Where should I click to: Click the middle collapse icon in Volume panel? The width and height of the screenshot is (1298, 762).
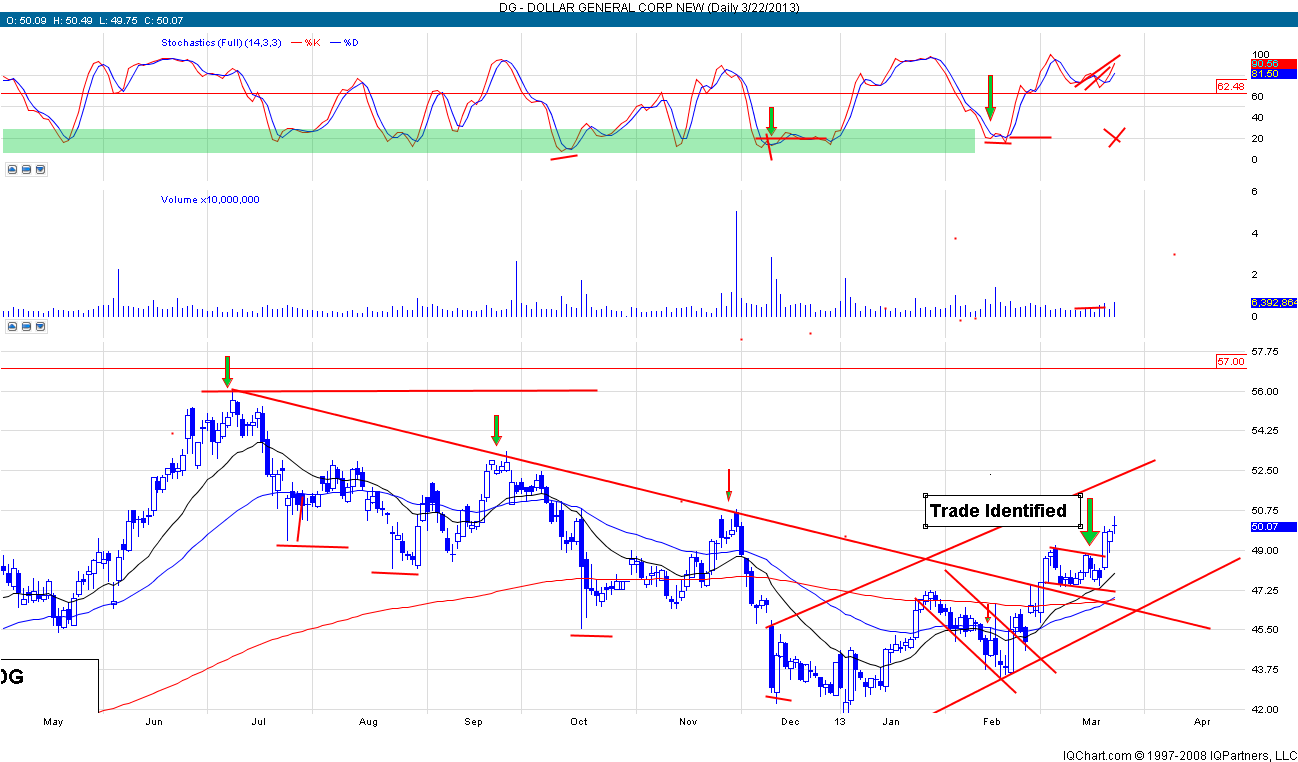click(x=26, y=326)
